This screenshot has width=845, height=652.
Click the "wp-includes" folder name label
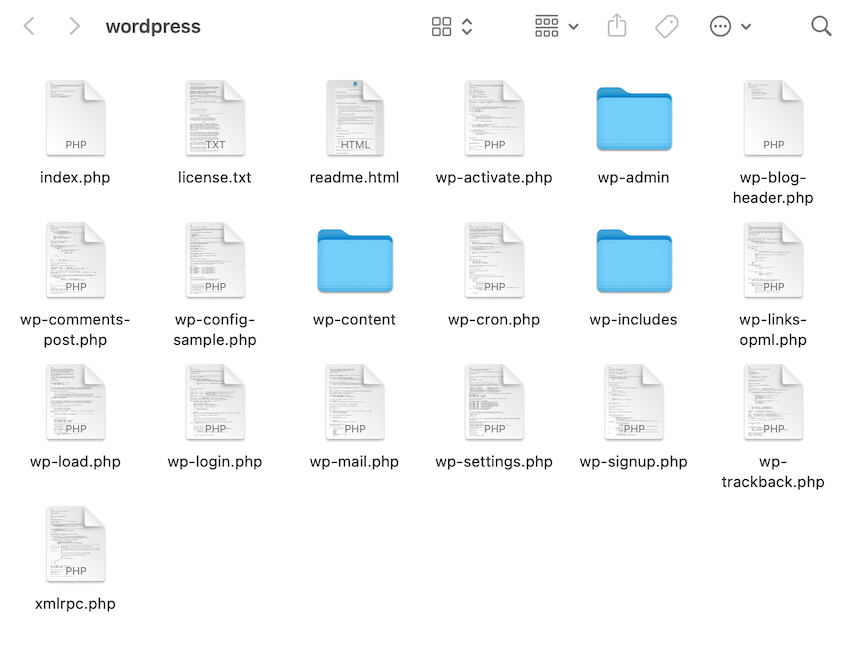click(633, 320)
